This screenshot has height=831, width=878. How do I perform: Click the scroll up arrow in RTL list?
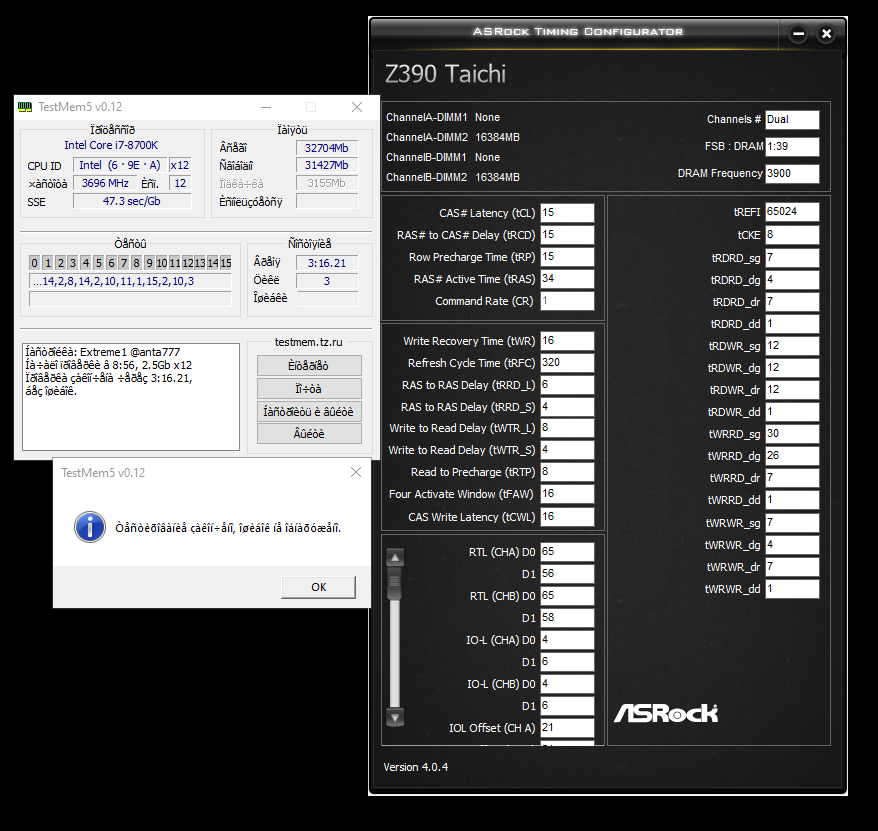tap(395, 557)
